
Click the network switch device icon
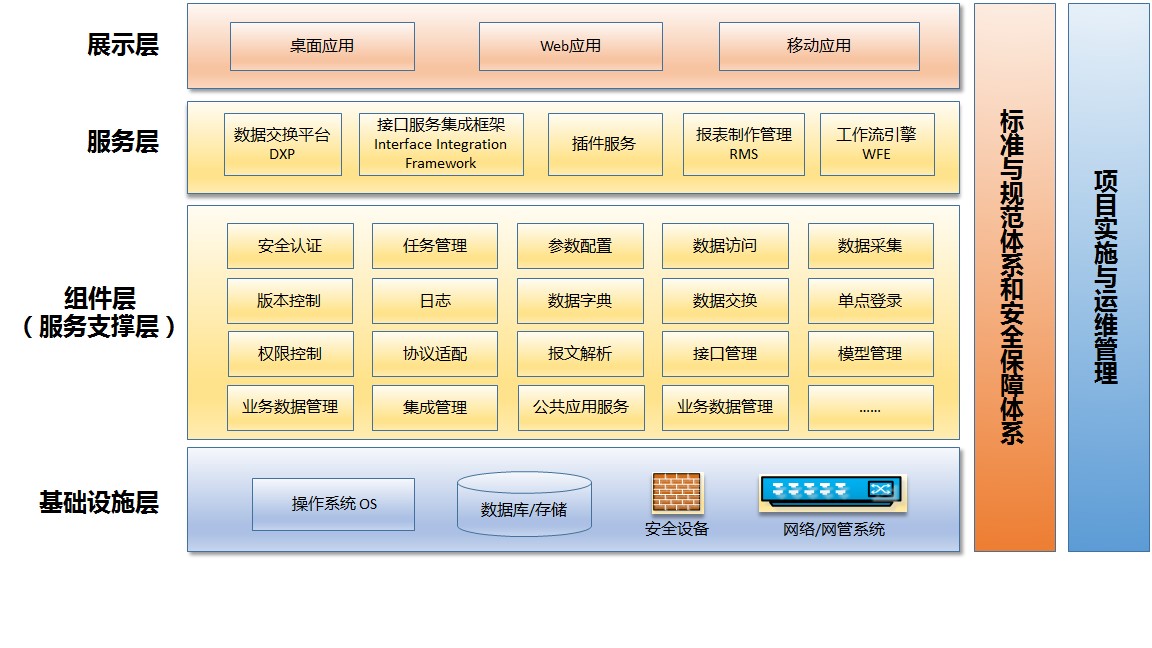pyautogui.click(x=832, y=493)
